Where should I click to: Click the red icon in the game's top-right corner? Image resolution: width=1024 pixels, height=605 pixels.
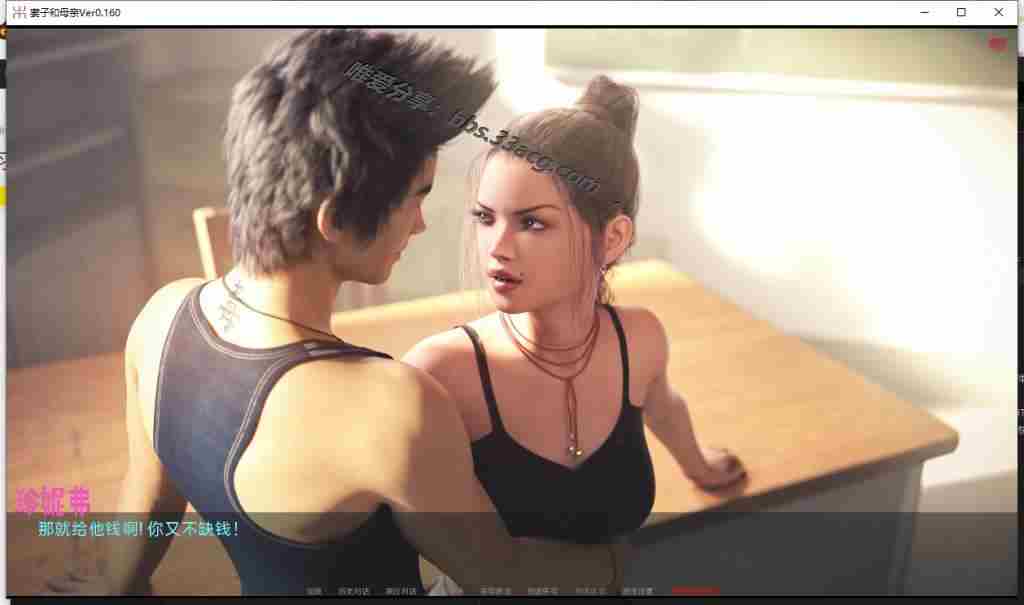tap(996, 43)
